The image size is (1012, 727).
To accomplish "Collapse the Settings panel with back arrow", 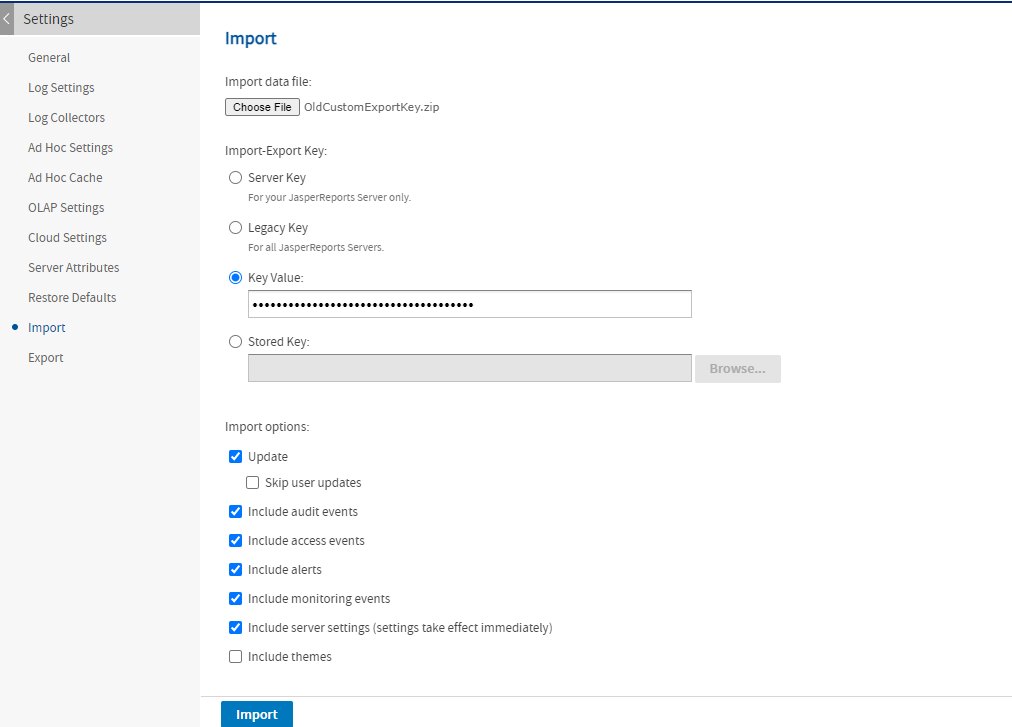I will pyautogui.click(x=6, y=19).
